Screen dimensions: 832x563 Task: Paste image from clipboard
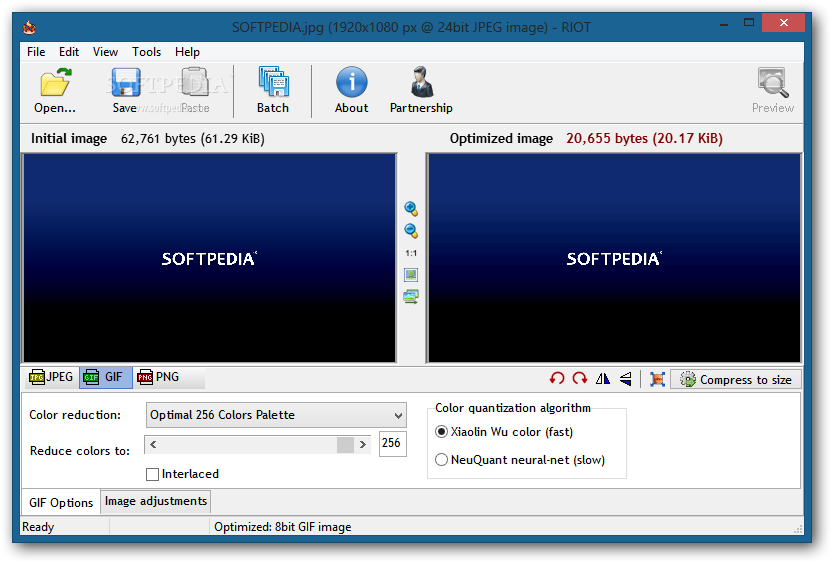click(x=195, y=90)
